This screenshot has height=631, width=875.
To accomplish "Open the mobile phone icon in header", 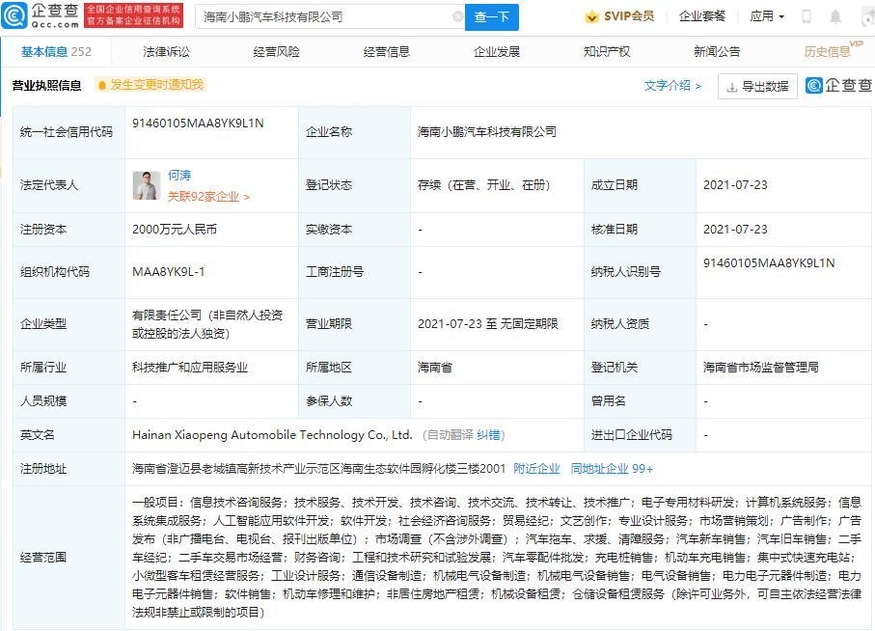I will (x=806, y=17).
